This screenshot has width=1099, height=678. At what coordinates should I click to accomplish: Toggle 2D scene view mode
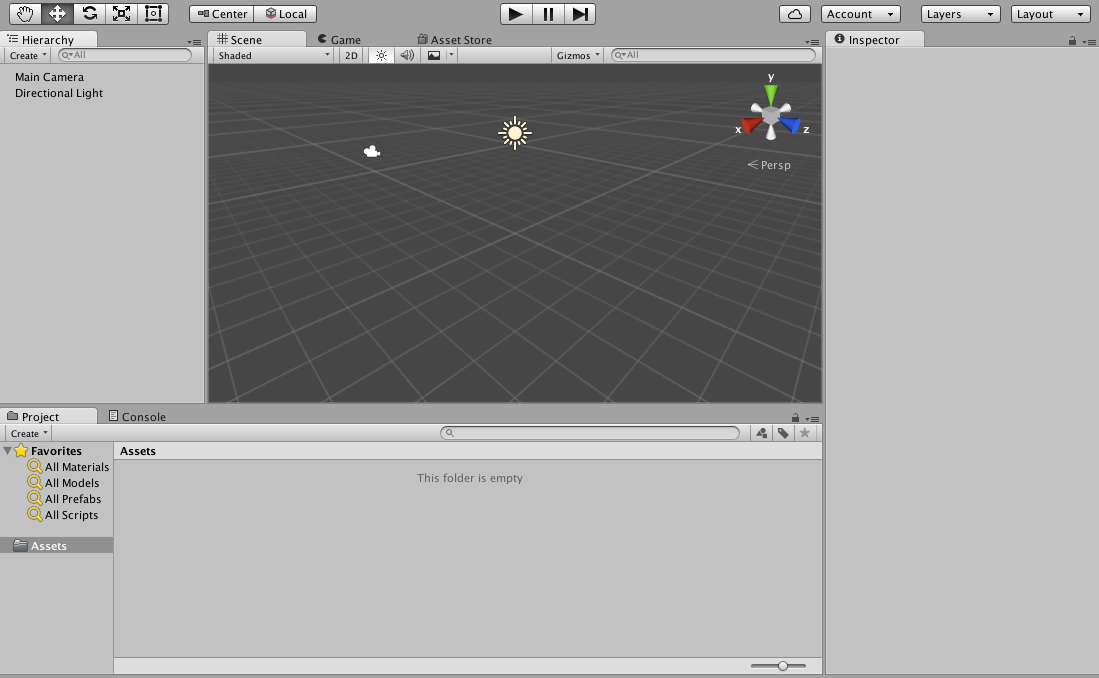[351, 55]
